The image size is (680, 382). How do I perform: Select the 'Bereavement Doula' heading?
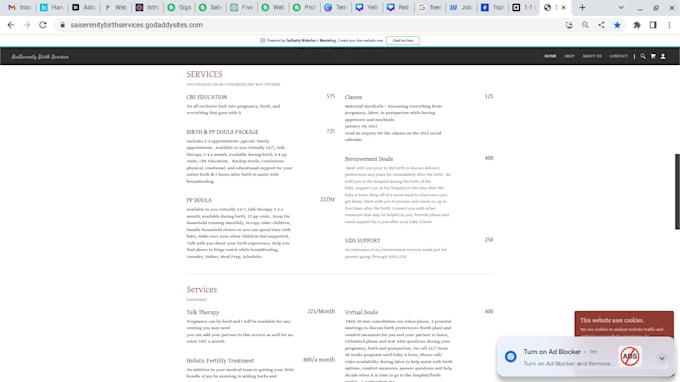click(369, 159)
